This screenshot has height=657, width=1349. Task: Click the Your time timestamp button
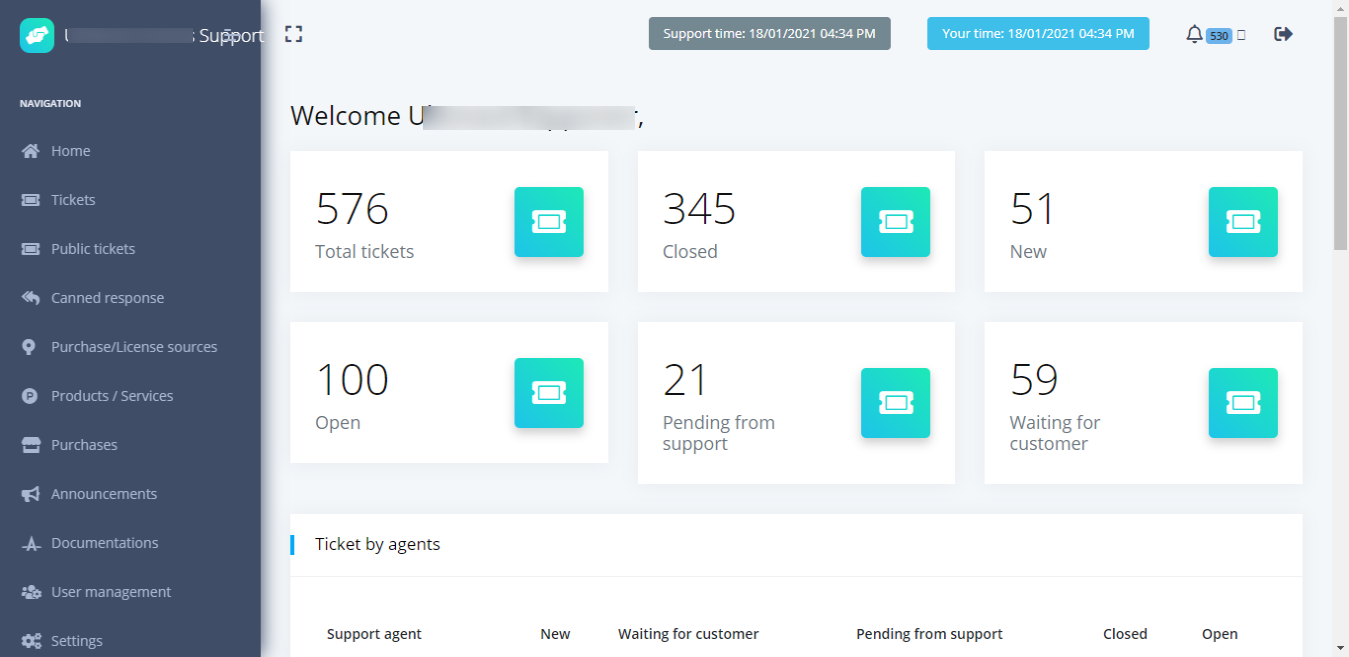(x=1037, y=33)
